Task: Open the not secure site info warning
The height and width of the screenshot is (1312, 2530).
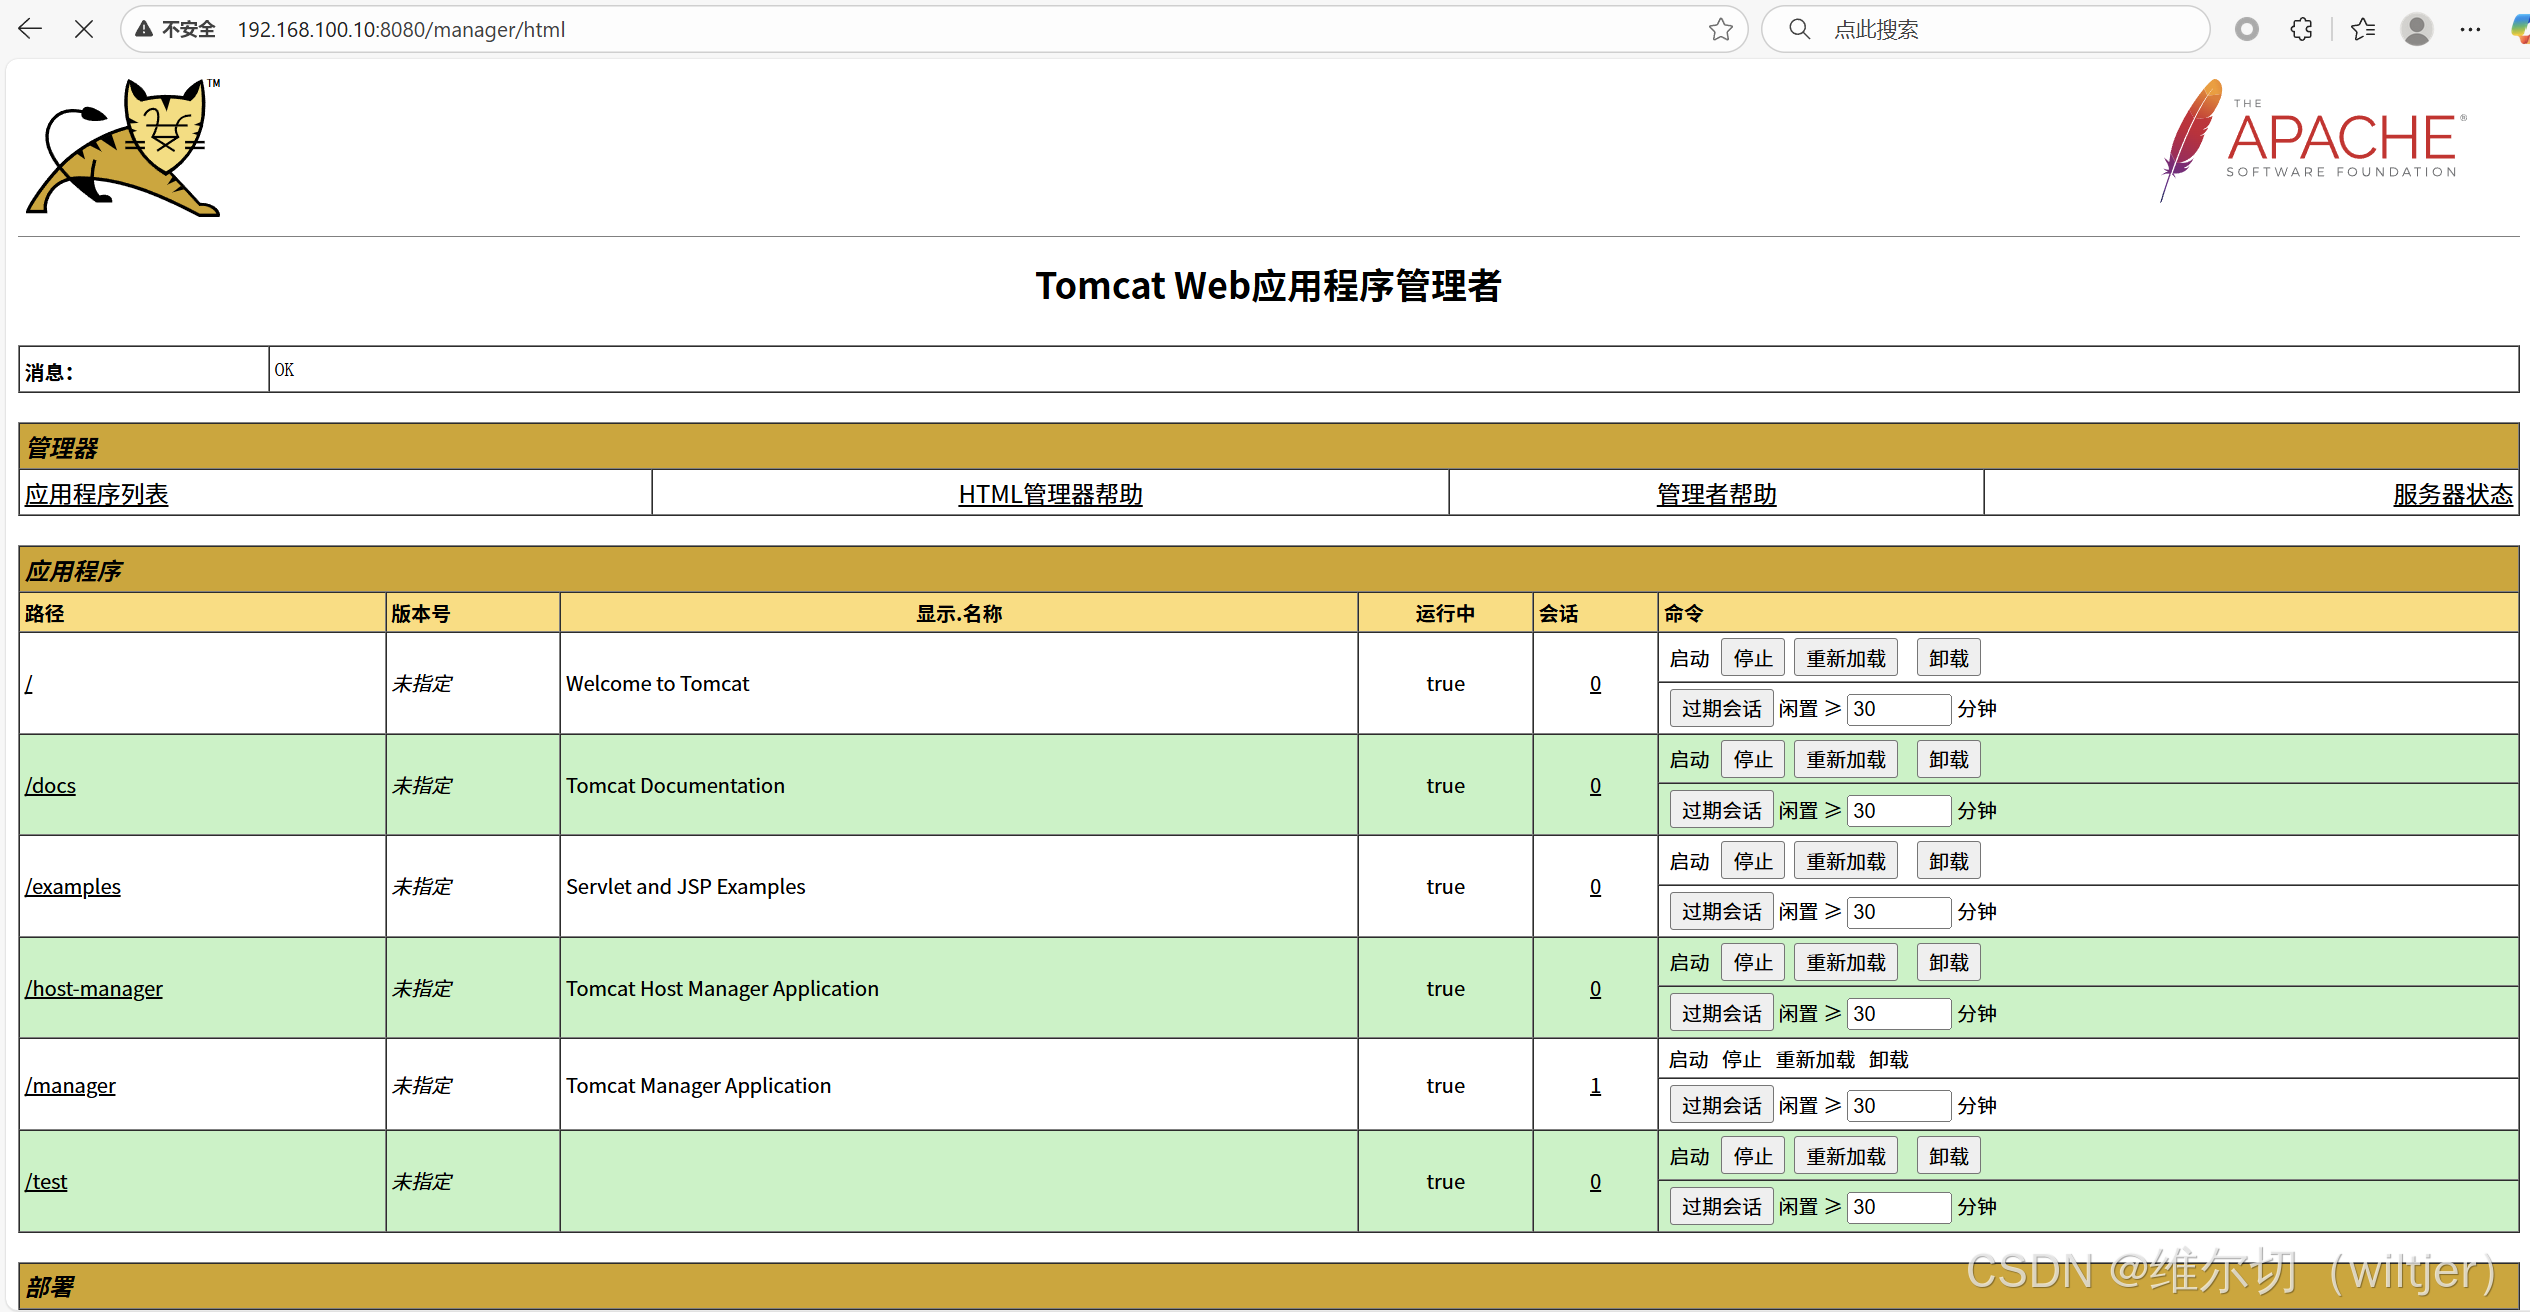Action: [176, 29]
